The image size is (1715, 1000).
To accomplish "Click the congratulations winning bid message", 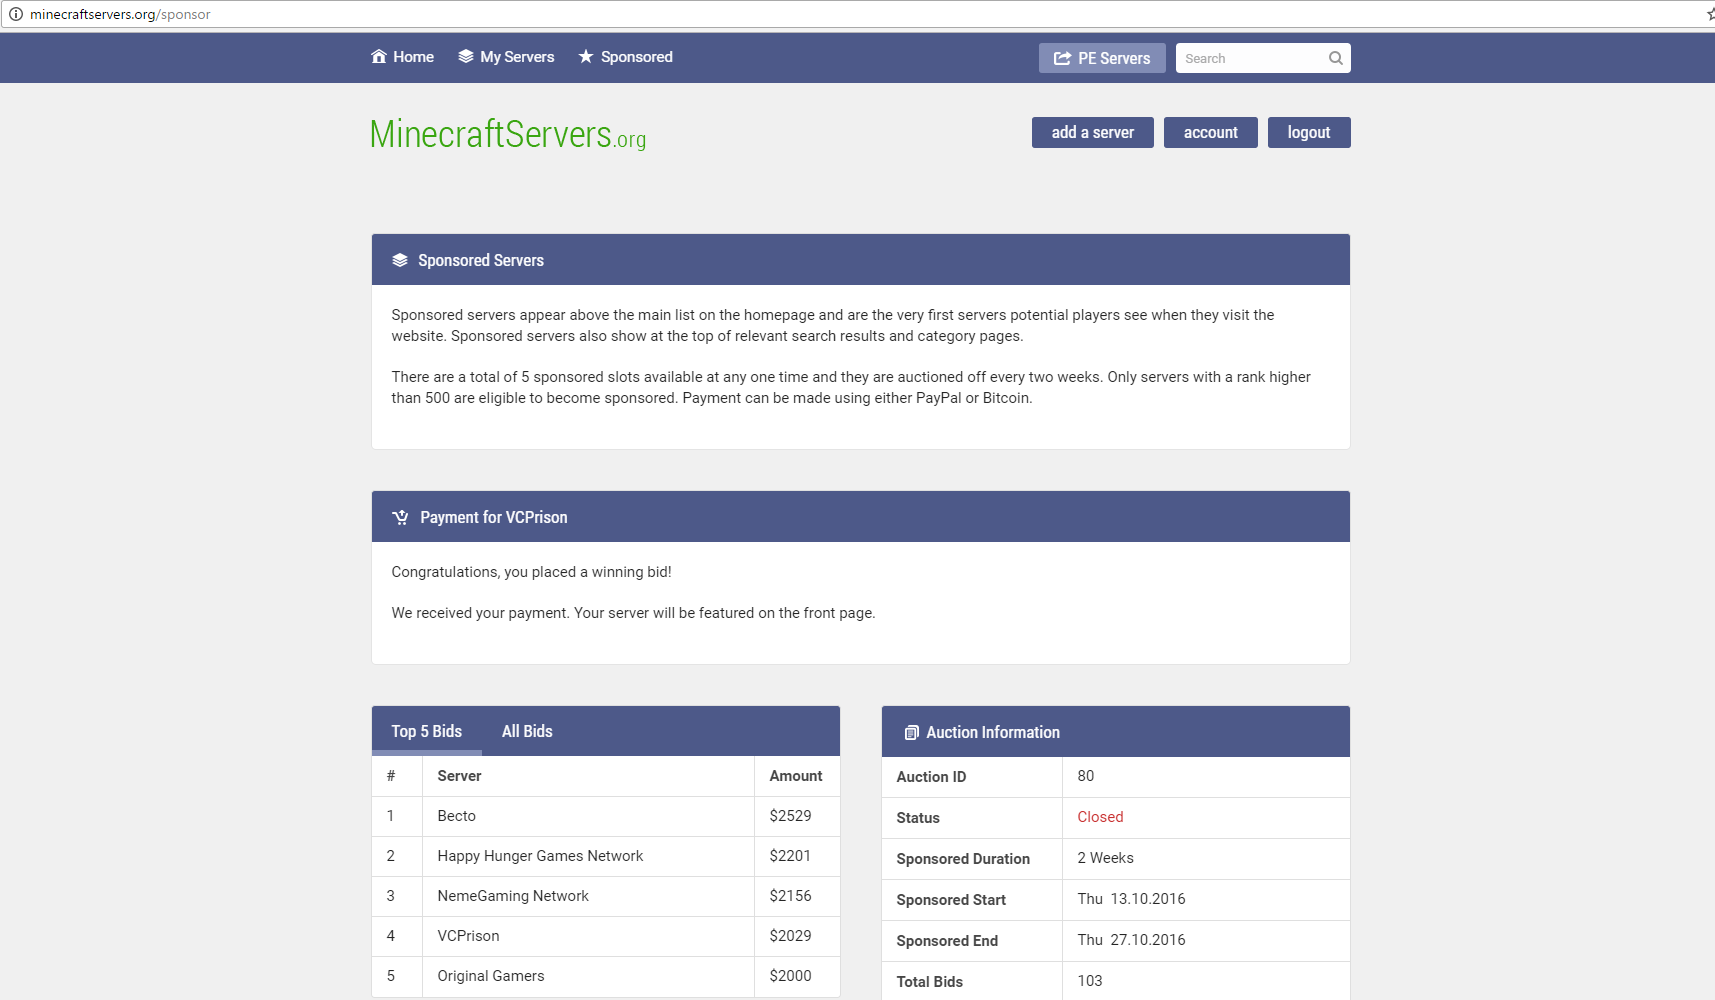I will [x=532, y=572].
